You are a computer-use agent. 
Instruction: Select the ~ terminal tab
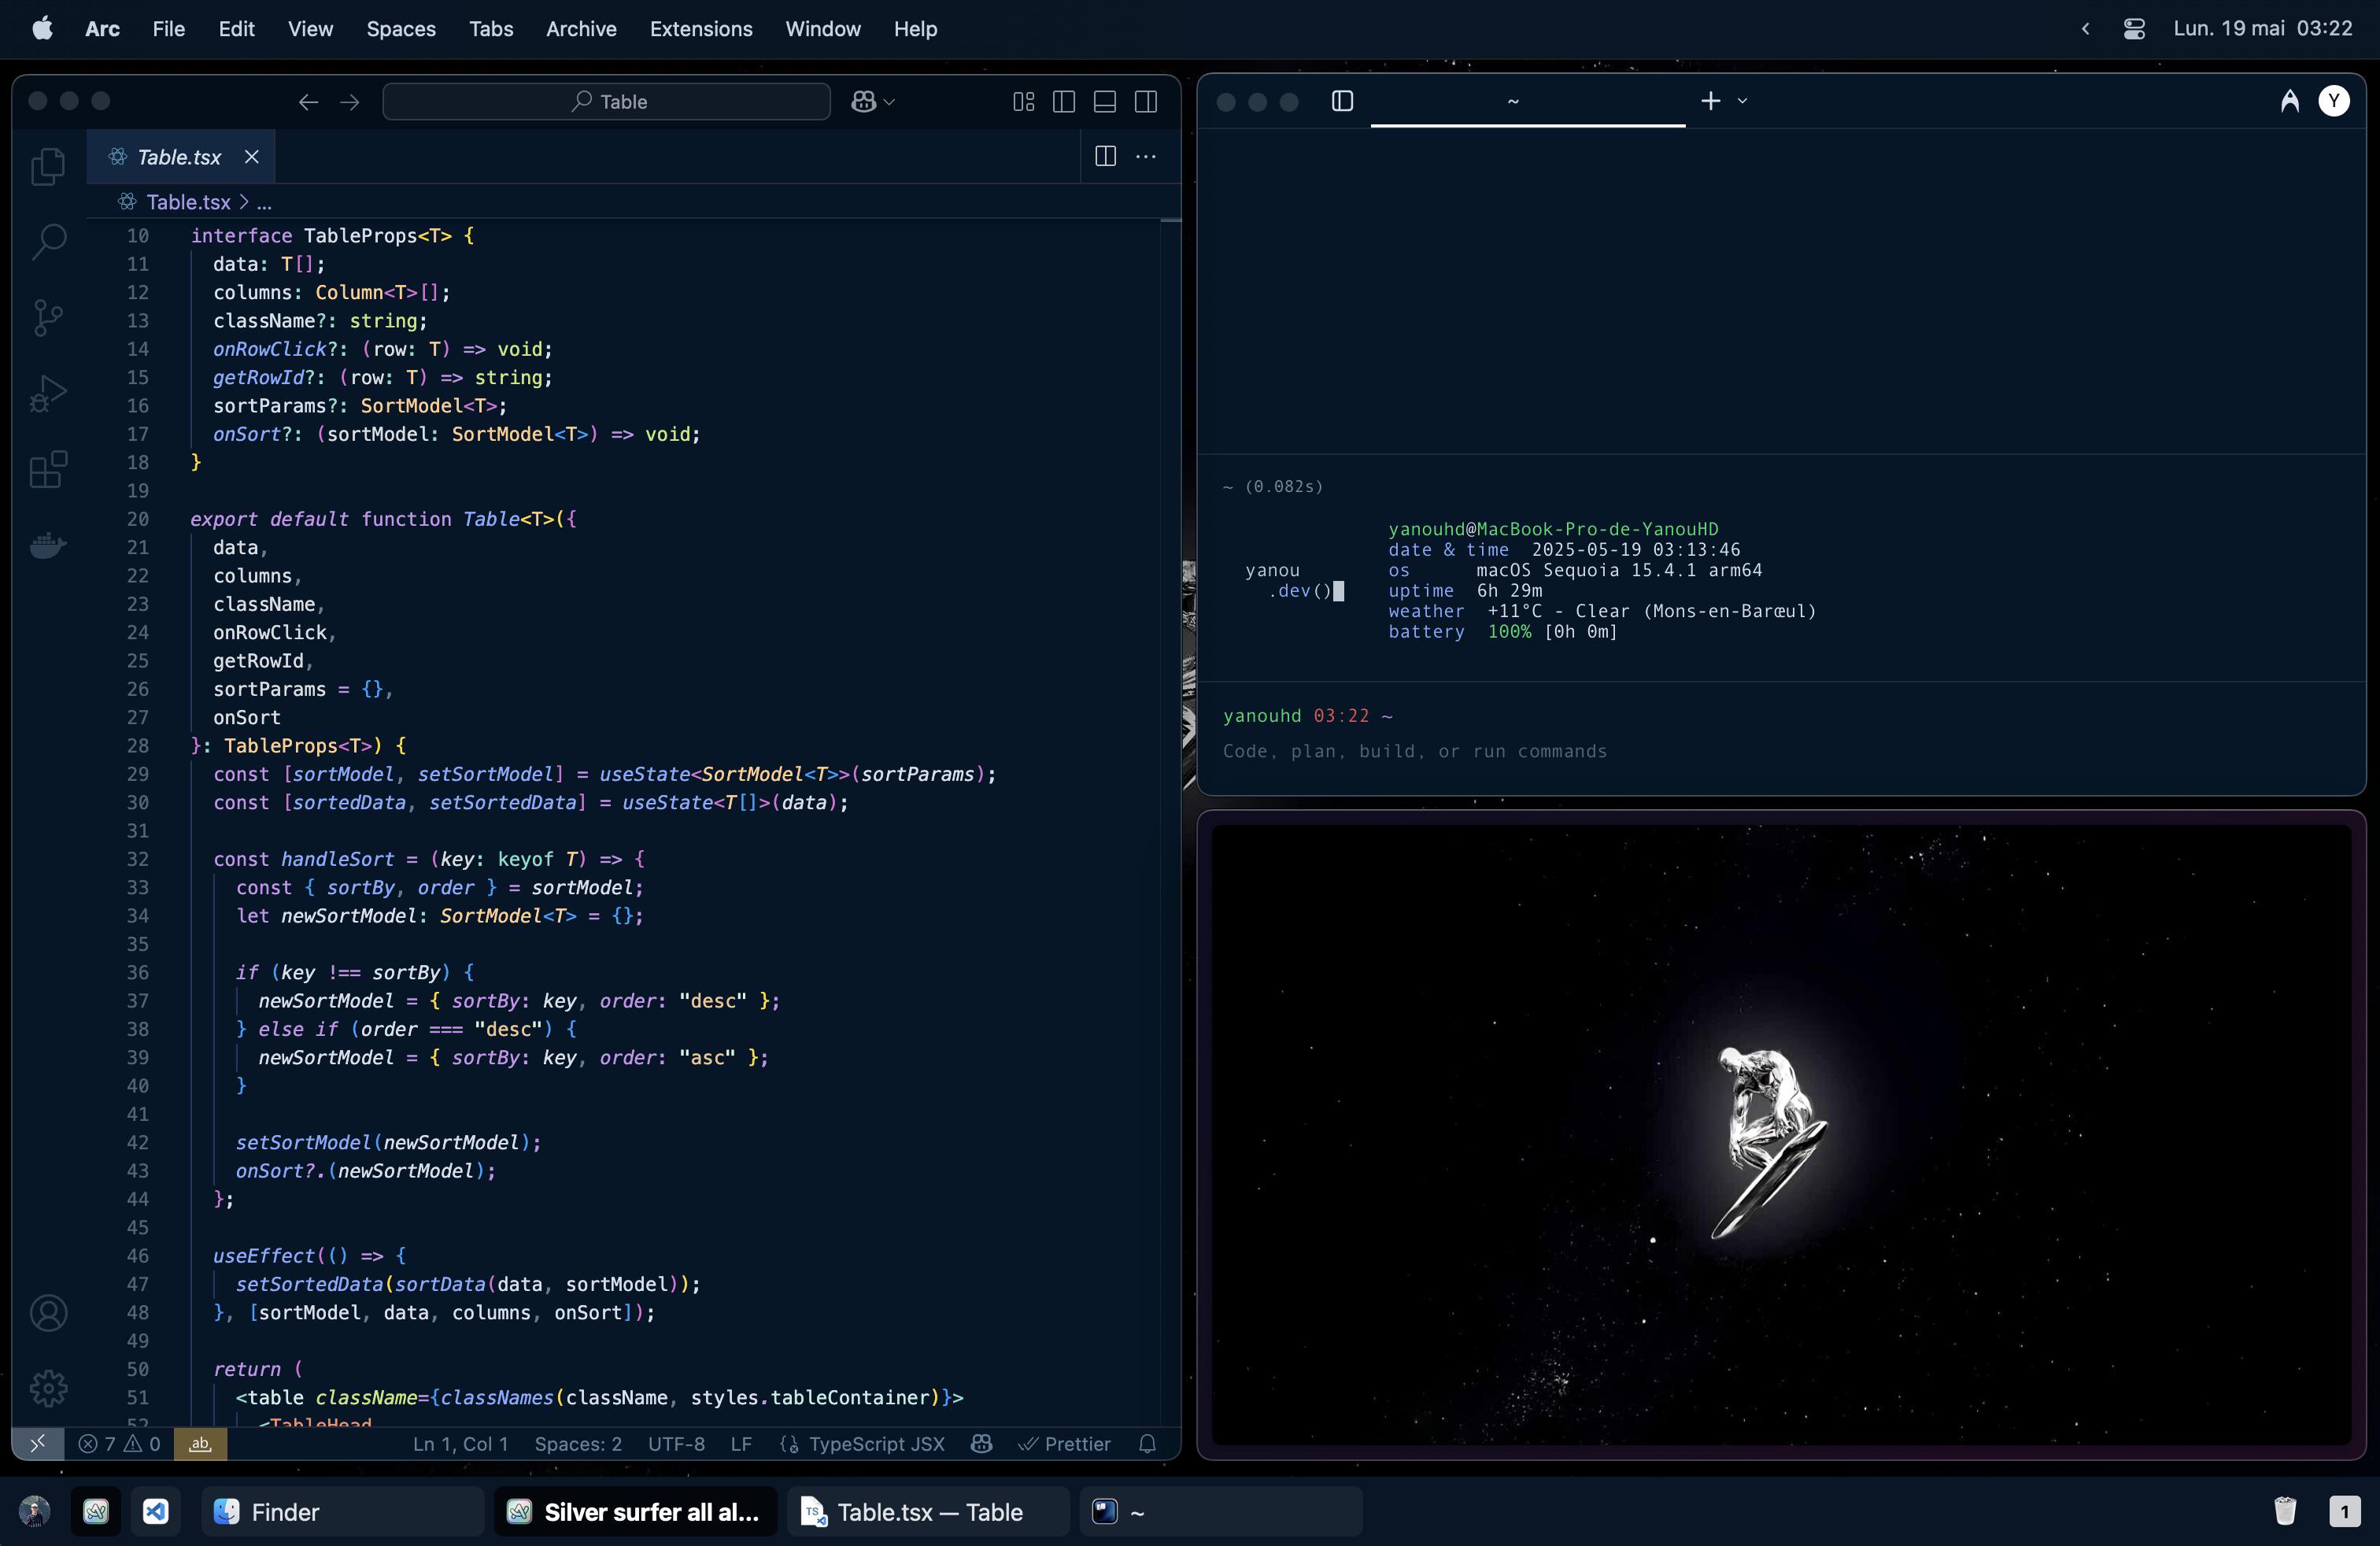pyautogui.click(x=1527, y=101)
